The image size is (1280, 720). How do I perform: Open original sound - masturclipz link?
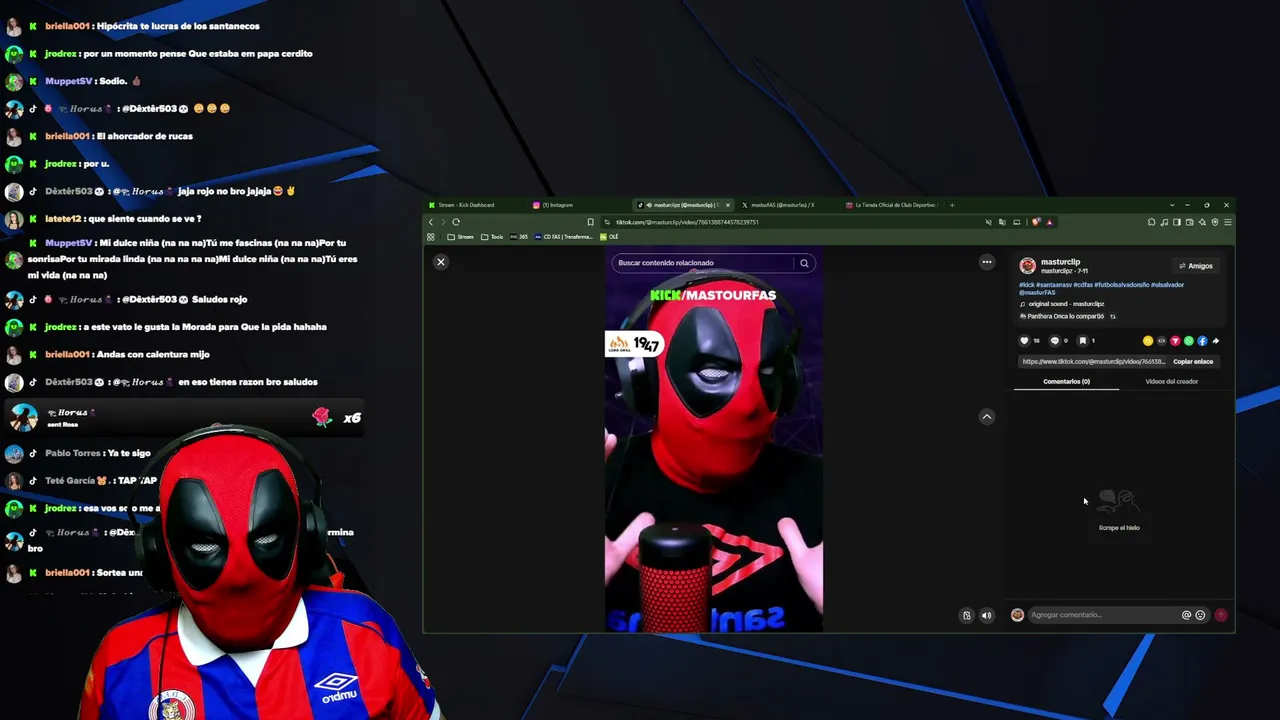[1066, 304]
